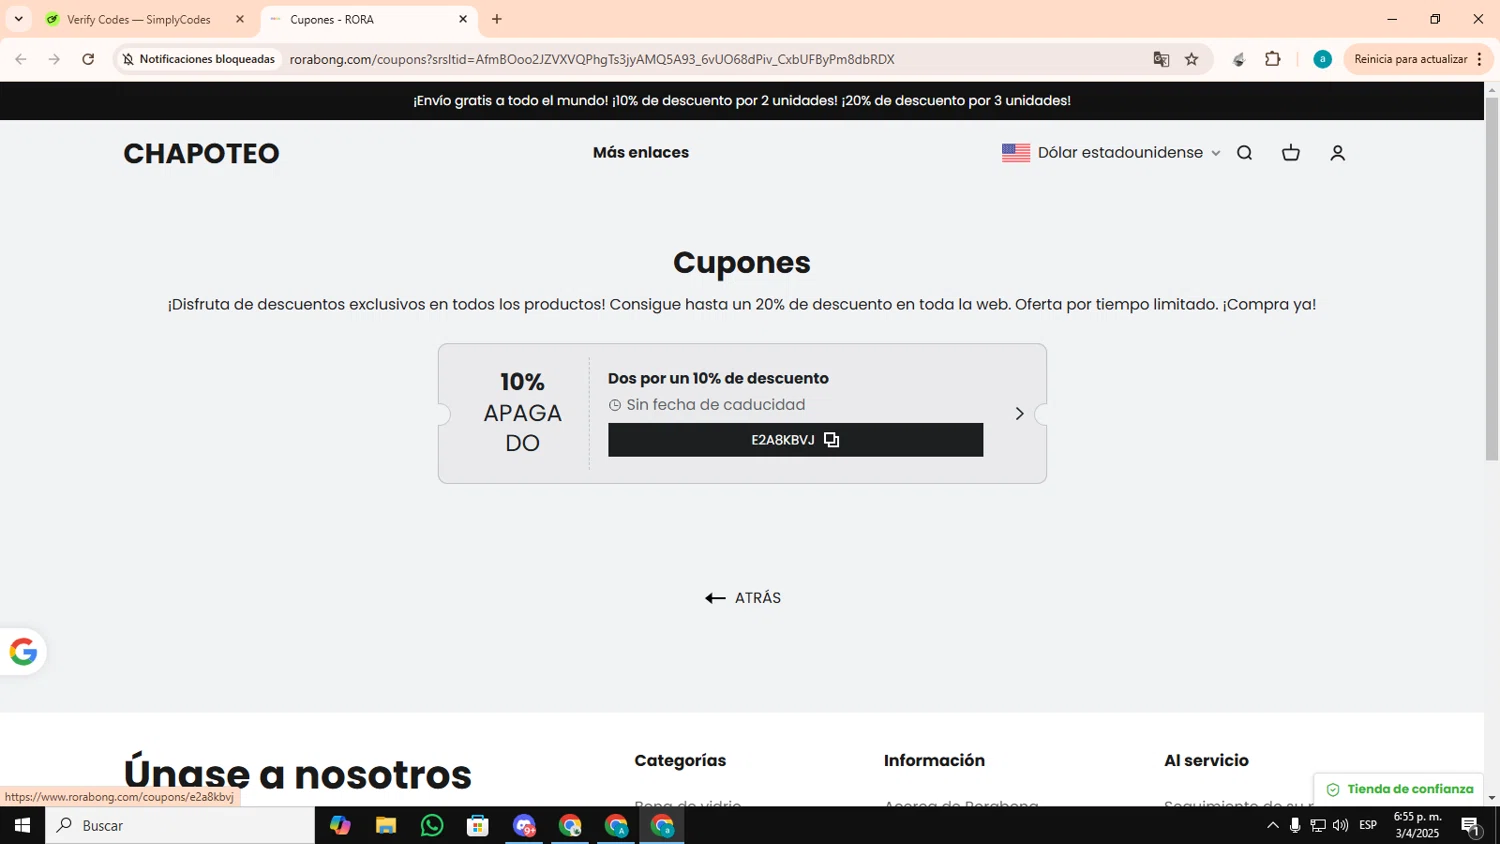The width and height of the screenshot is (1500, 844).
Task: Open the clock showing 6:55 p. m.
Action: coord(1417,825)
